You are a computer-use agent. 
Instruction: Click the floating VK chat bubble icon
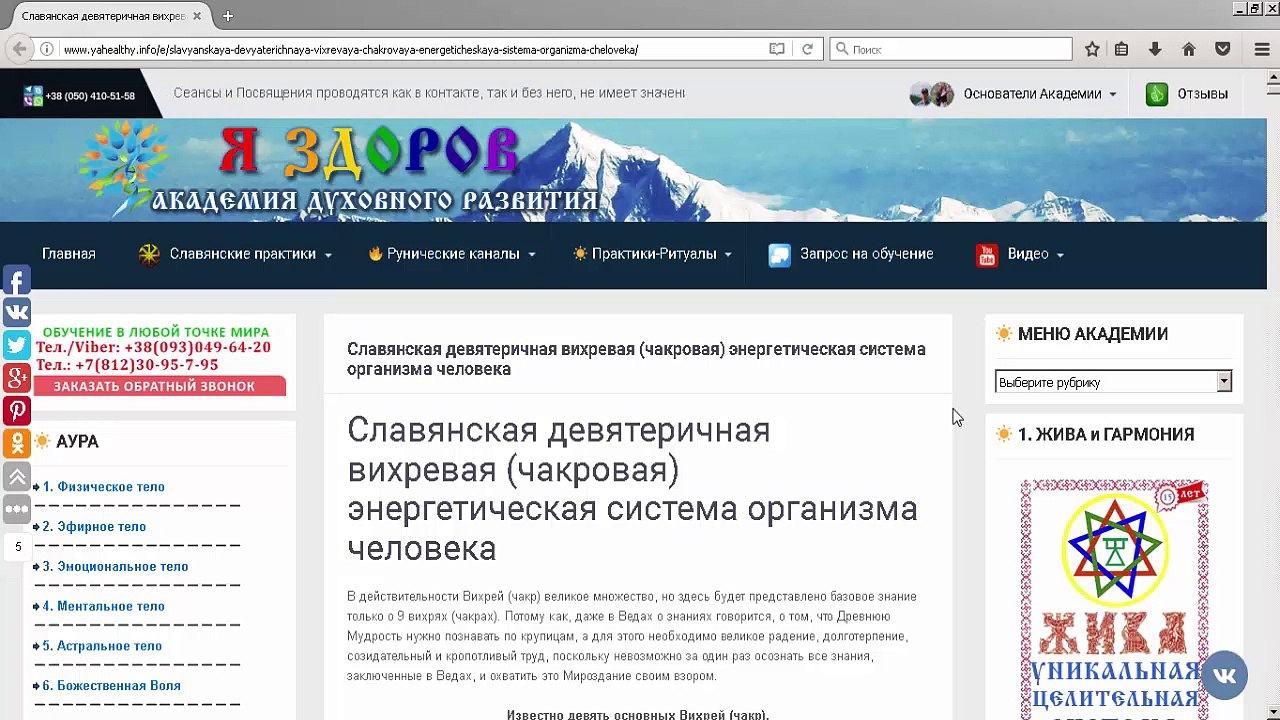pos(1225,675)
